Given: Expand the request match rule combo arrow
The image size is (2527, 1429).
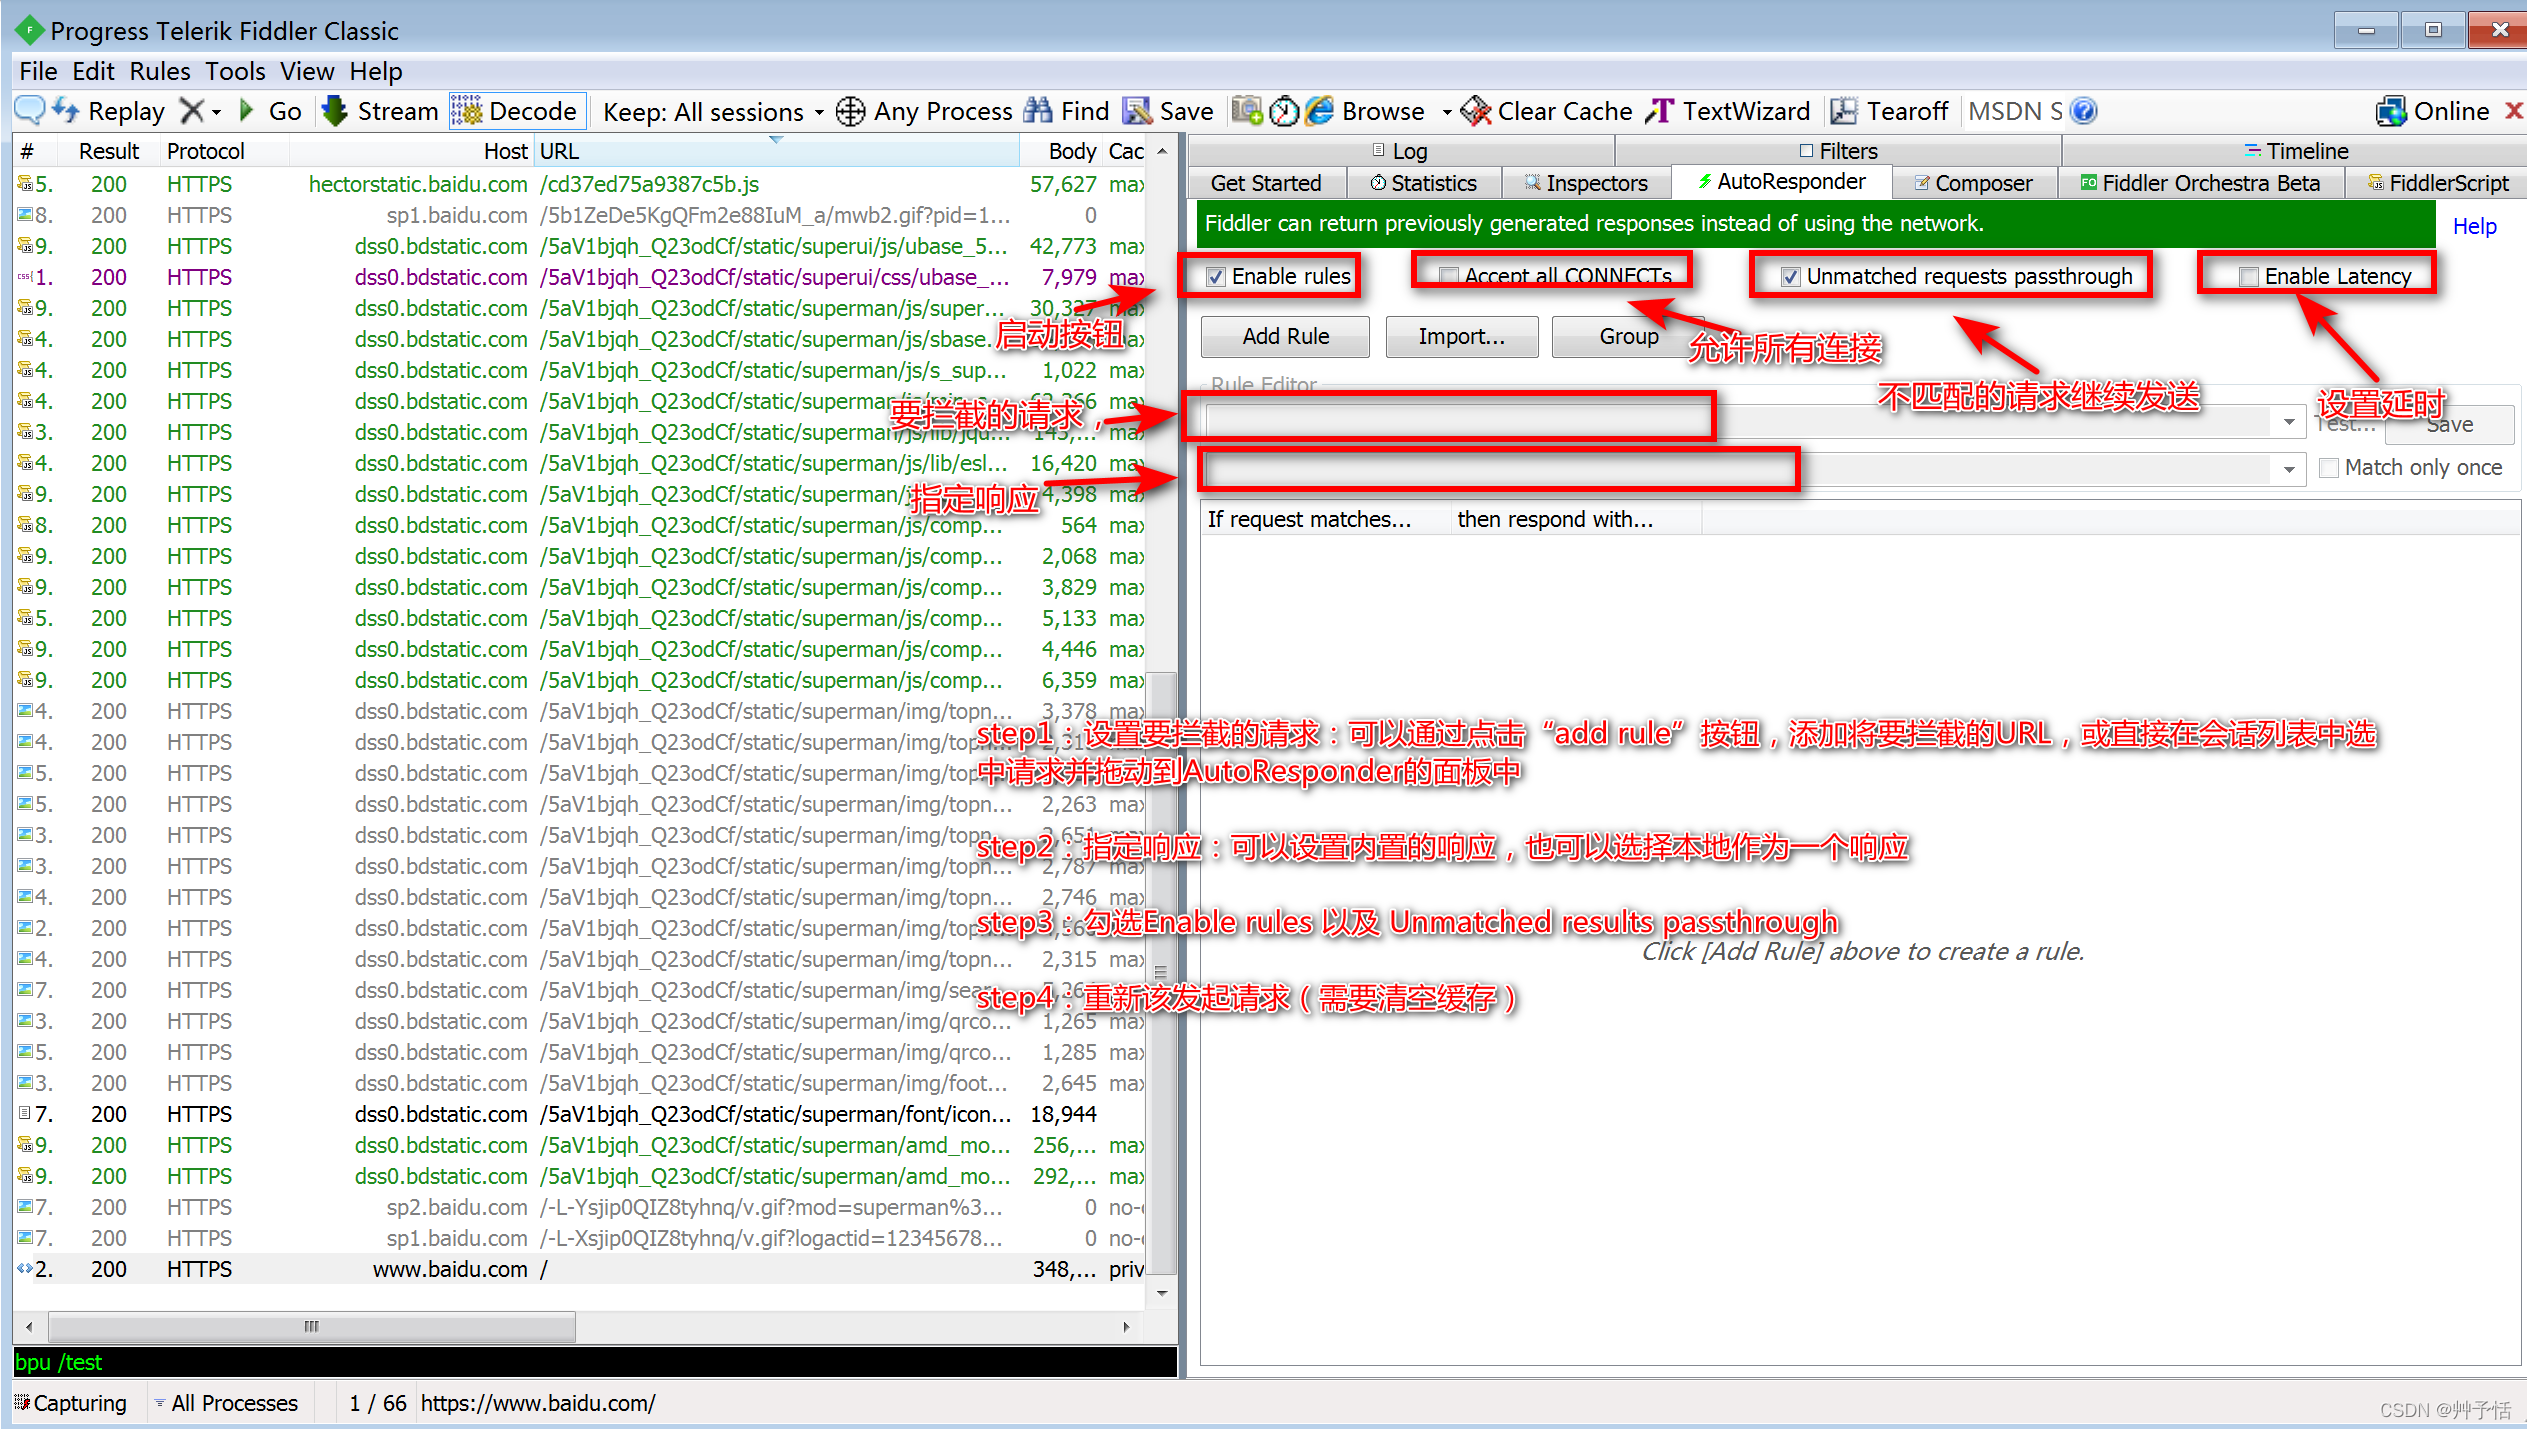Looking at the screenshot, I should pos(2289,423).
